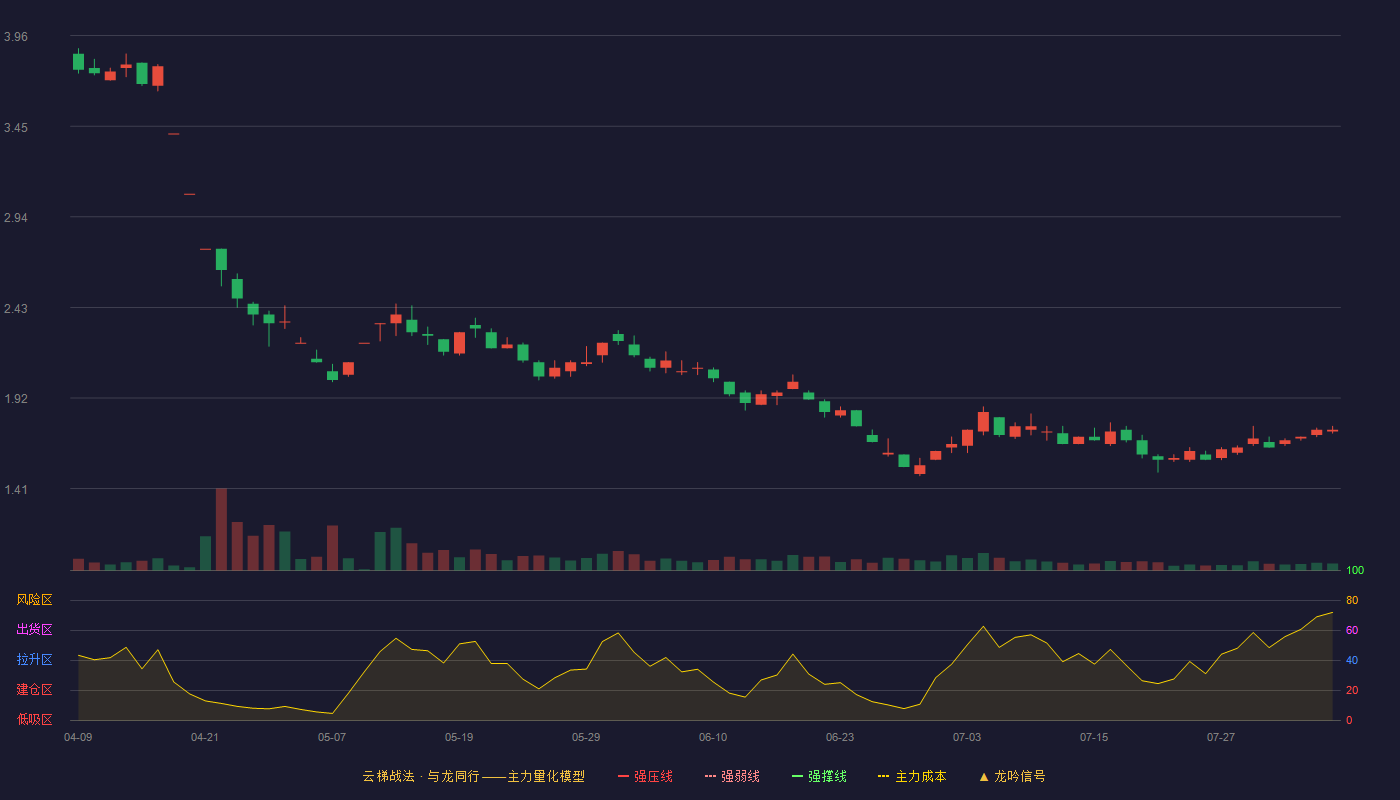The width and height of the screenshot is (1400, 800).
Task: Select the 07-03 date label
Action: tap(967, 737)
